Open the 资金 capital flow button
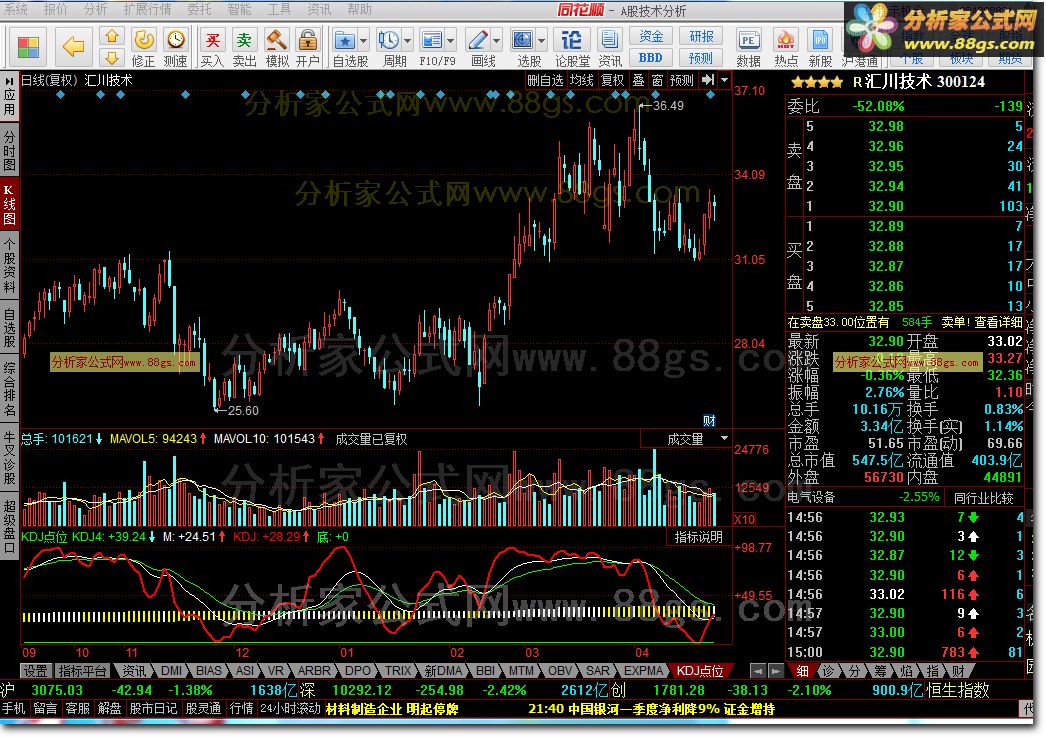 click(650, 37)
